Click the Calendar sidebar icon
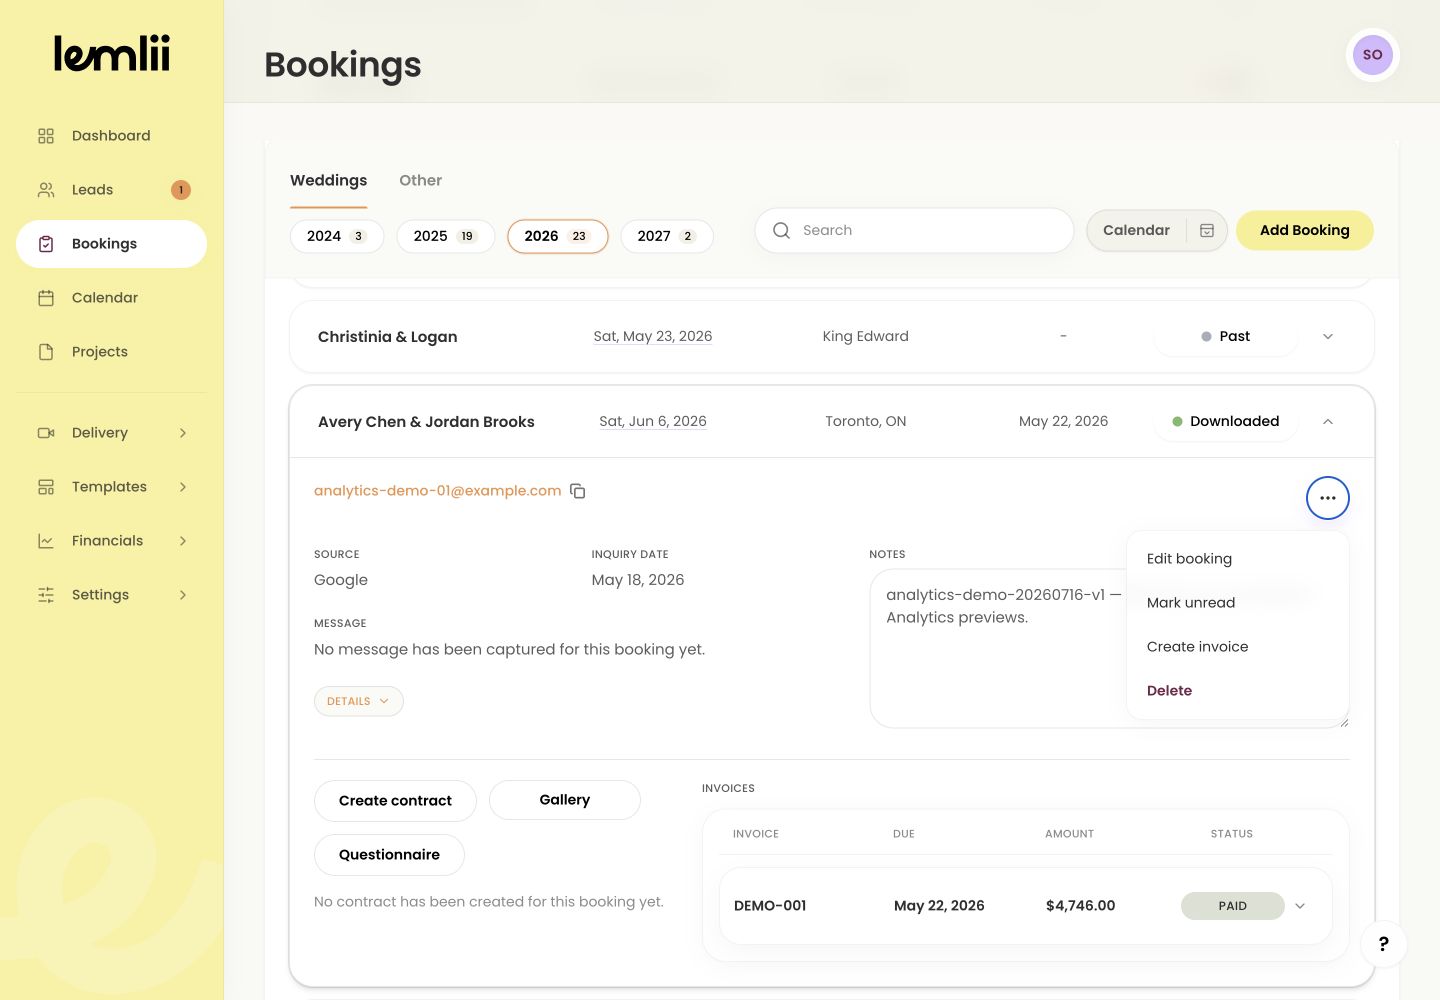1440x1000 pixels. [46, 298]
